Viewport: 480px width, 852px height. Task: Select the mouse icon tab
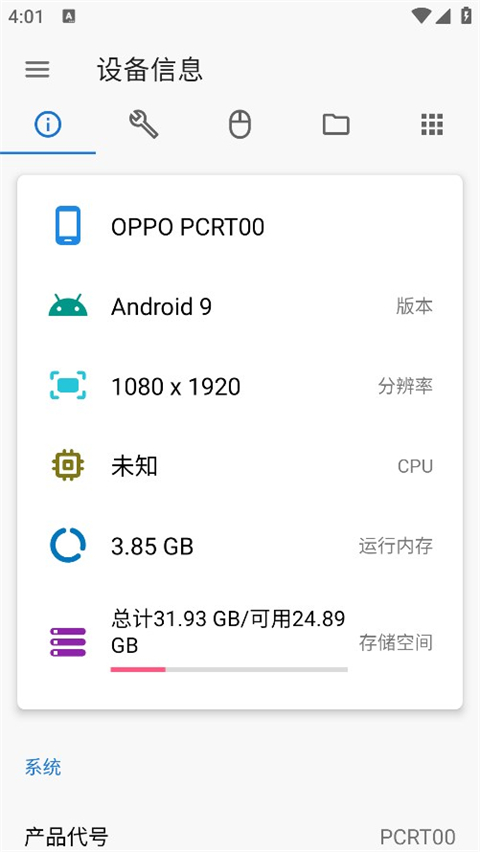click(x=240, y=124)
